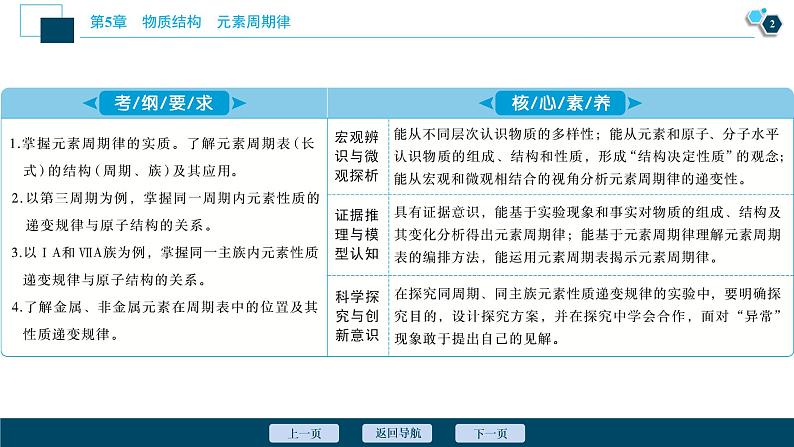This screenshot has width=794, height=447.
Task: Click requirement 4 了解金属、非金属元素
Action: [x=164, y=320]
